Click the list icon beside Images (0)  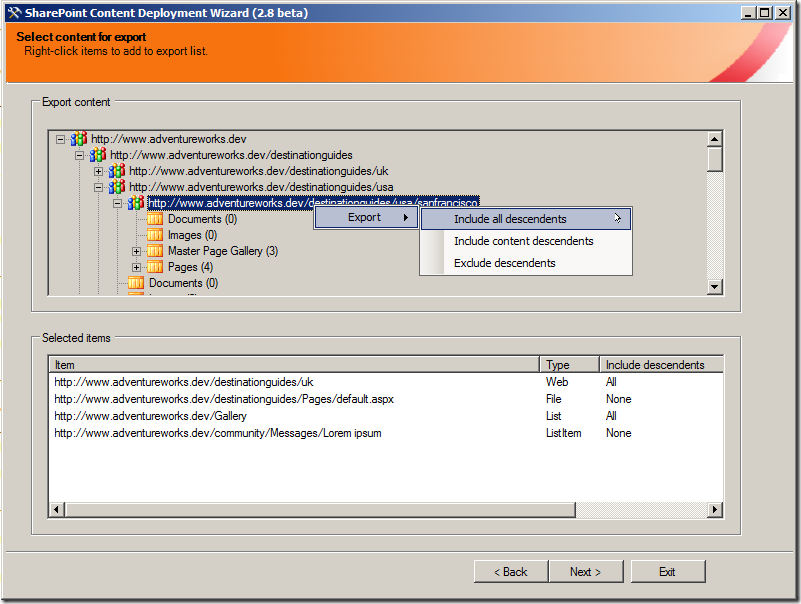click(155, 235)
